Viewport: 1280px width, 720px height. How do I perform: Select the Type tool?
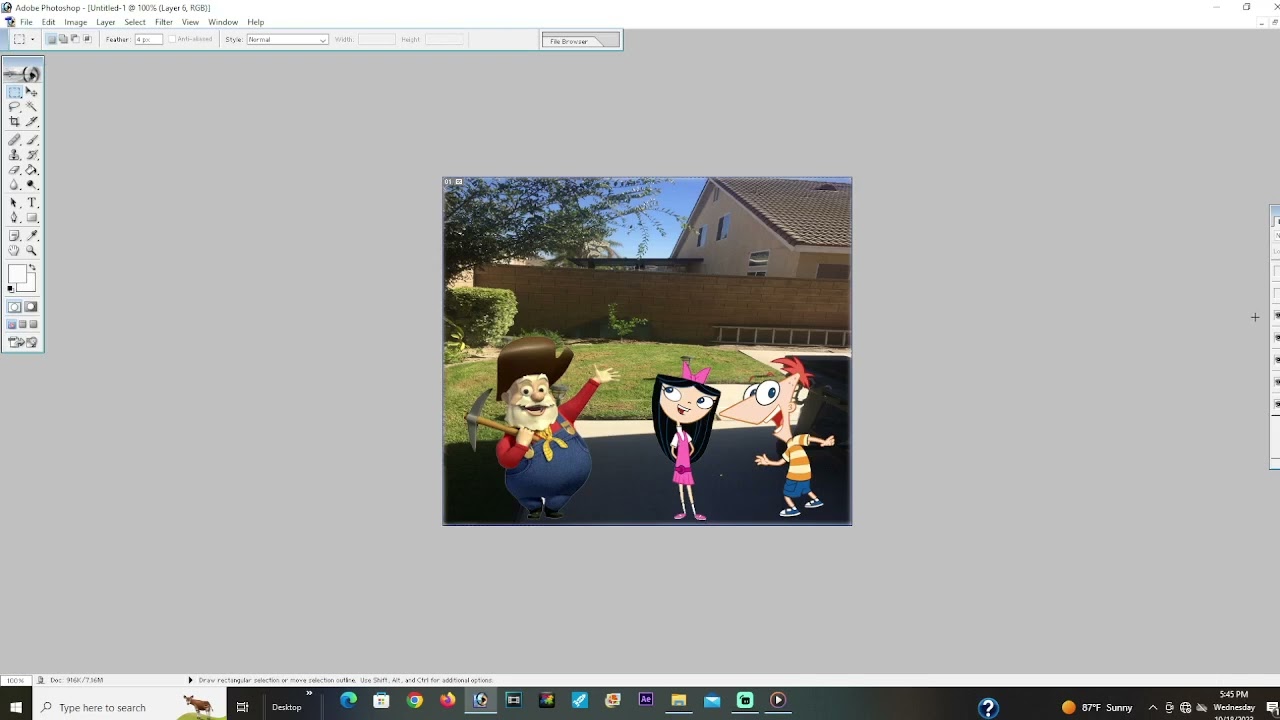[31, 203]
